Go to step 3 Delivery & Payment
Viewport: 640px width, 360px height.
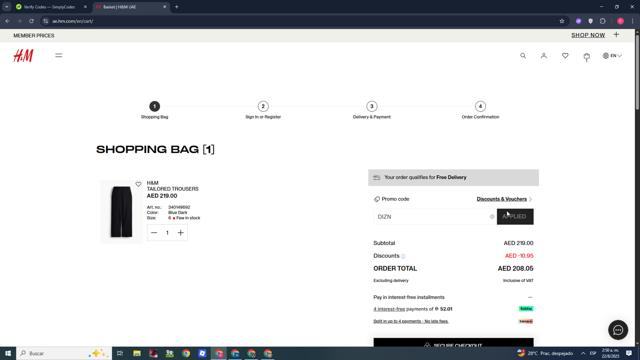[x=371, y=110]
